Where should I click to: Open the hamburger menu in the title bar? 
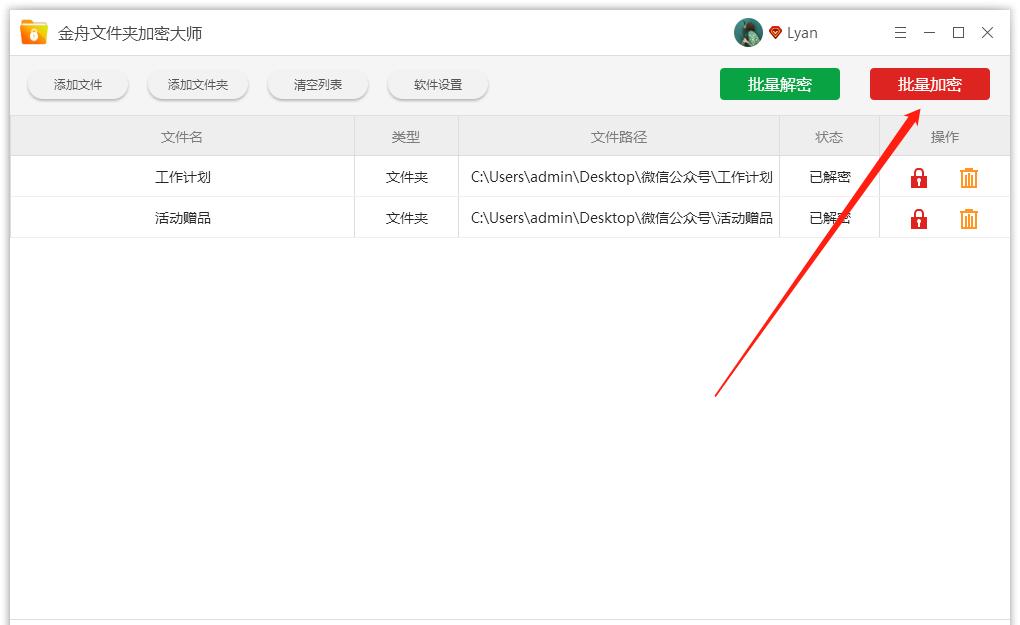pyautogui.click(x=899, y=32)
